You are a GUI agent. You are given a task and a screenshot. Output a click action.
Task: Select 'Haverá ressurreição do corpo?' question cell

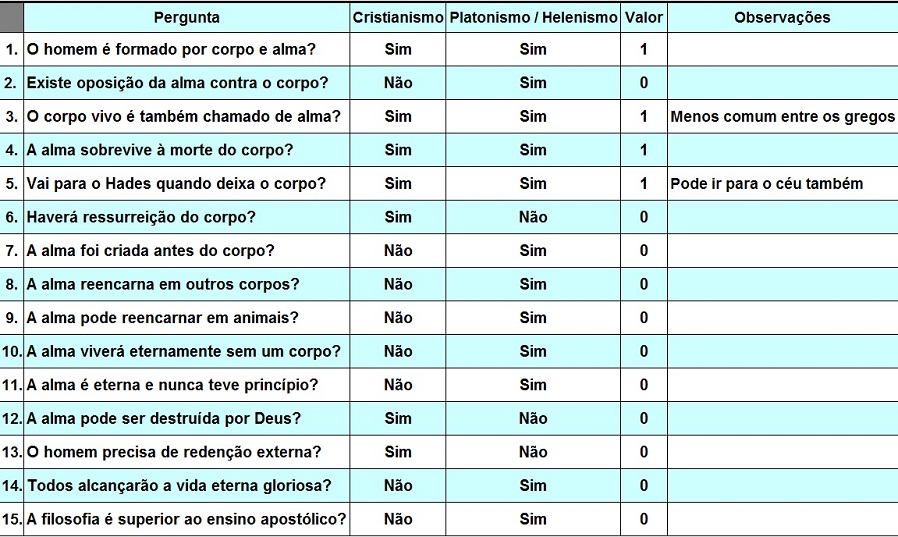click(x=187, y=218)
